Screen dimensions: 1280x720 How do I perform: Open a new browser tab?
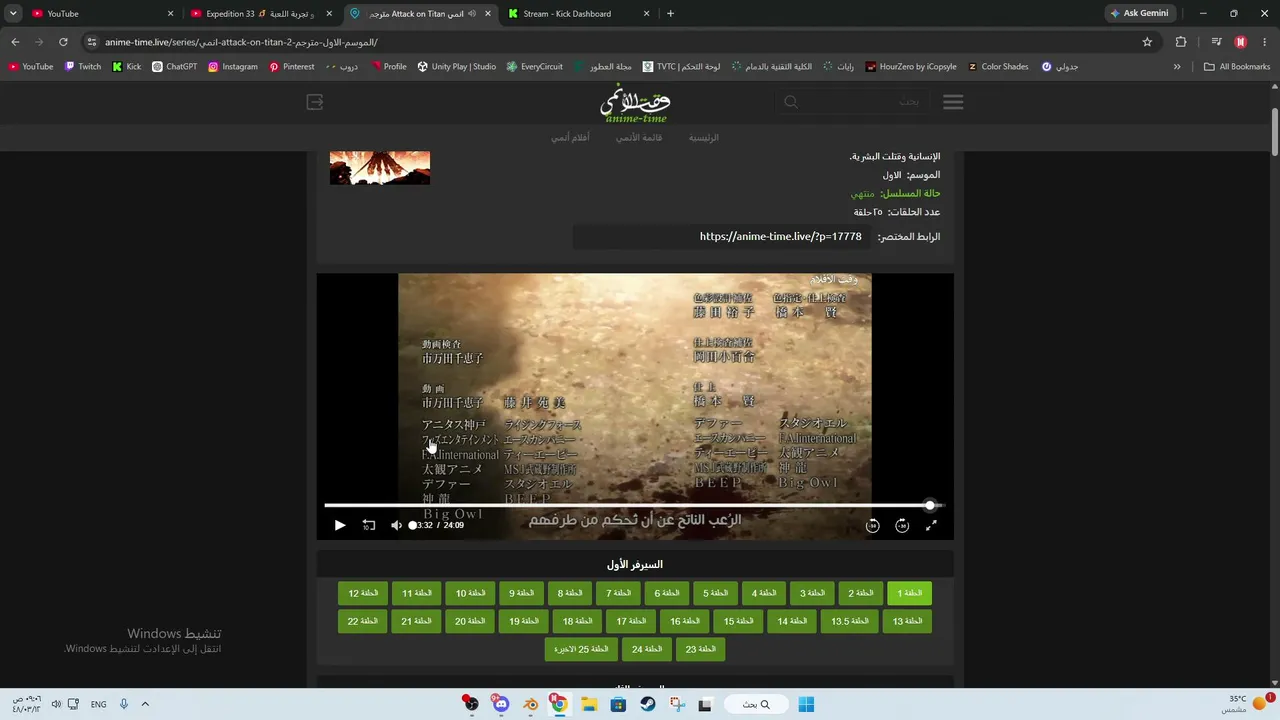point(670,14)
